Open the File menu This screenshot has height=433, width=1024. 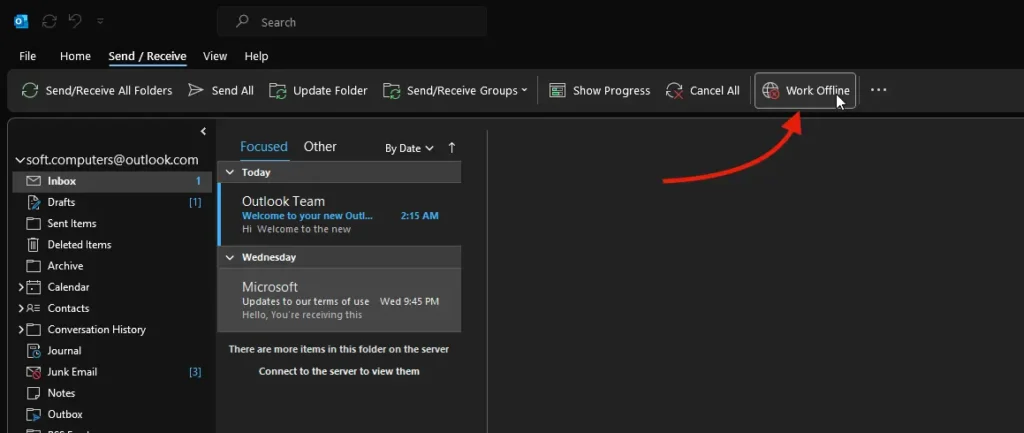click(28, 56)
